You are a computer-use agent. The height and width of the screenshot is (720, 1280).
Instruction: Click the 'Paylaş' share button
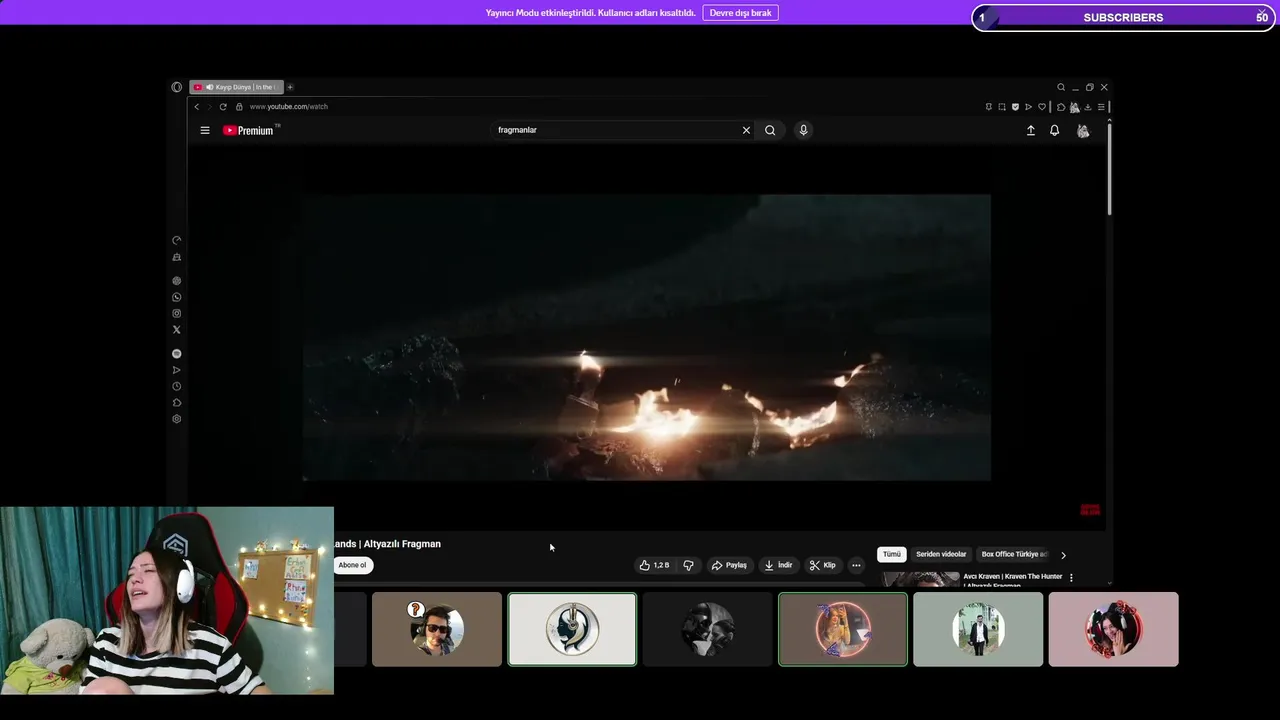729,565
